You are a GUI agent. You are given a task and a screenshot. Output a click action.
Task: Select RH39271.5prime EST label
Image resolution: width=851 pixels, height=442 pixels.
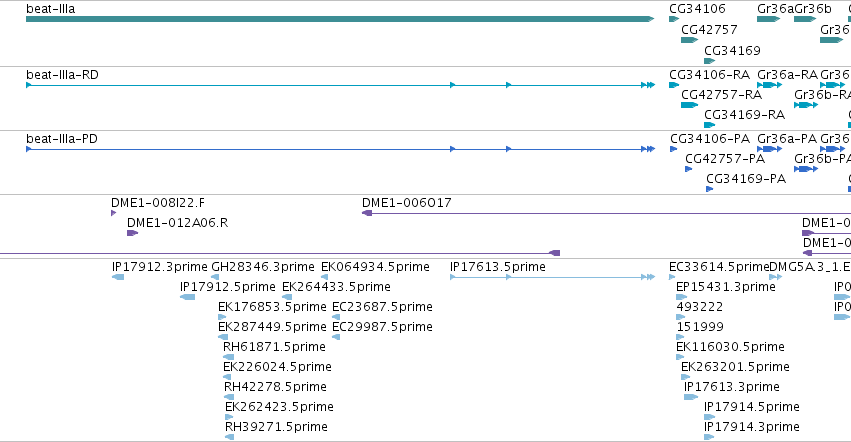(276, 427)
